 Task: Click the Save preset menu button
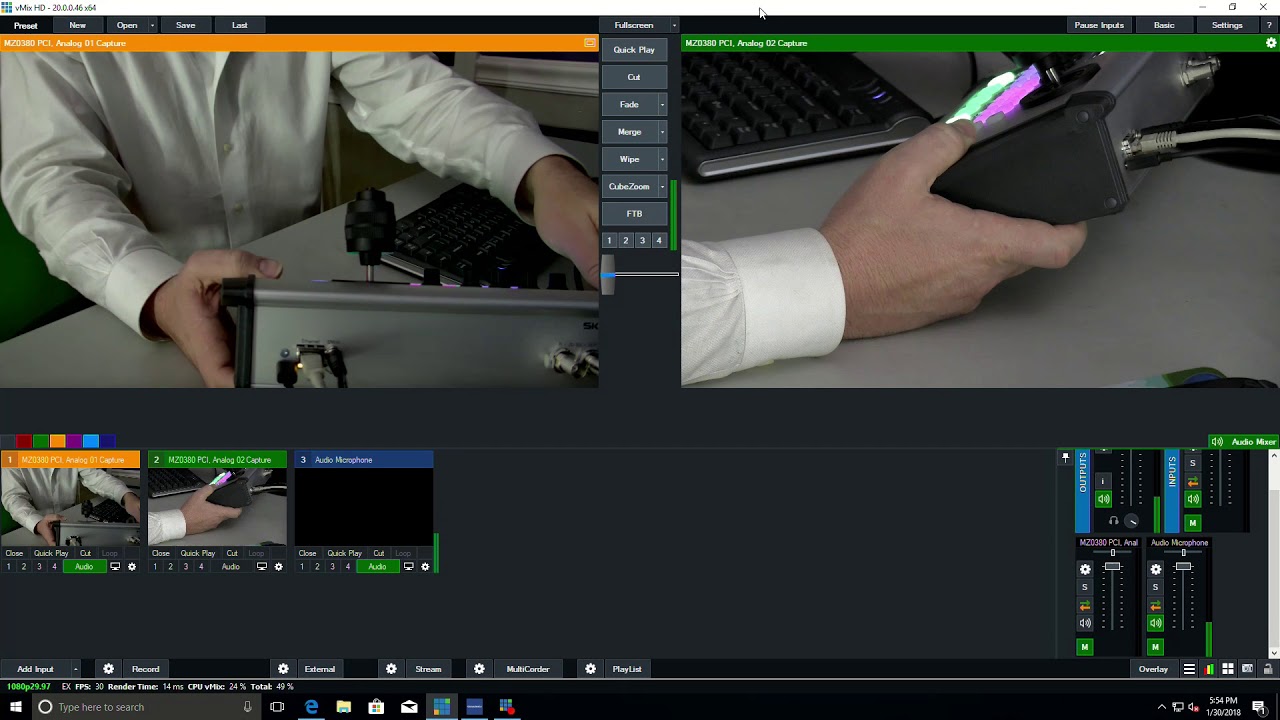click(186, 25)
